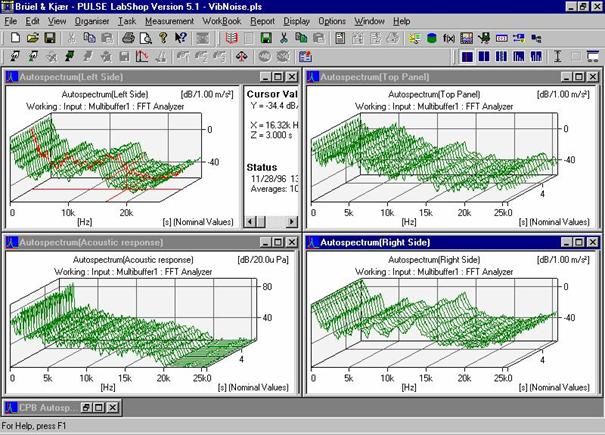Click the red open book workbook icon
The image size is (605, 435).
coord(232,38)
